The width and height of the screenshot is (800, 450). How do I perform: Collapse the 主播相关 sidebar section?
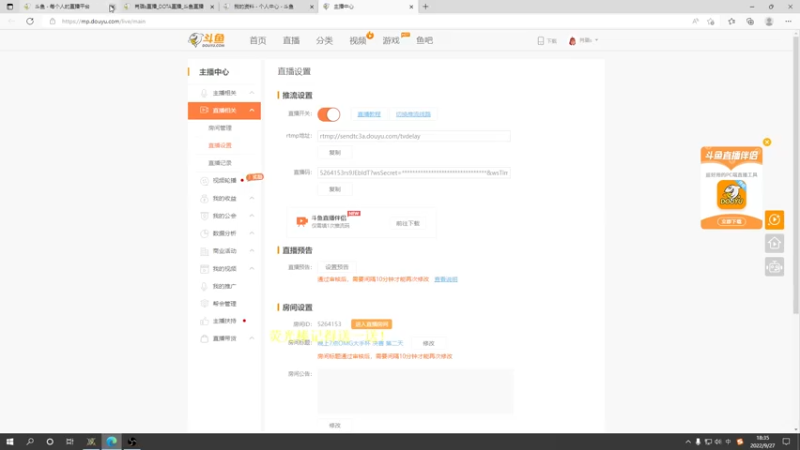pos(252,93)
